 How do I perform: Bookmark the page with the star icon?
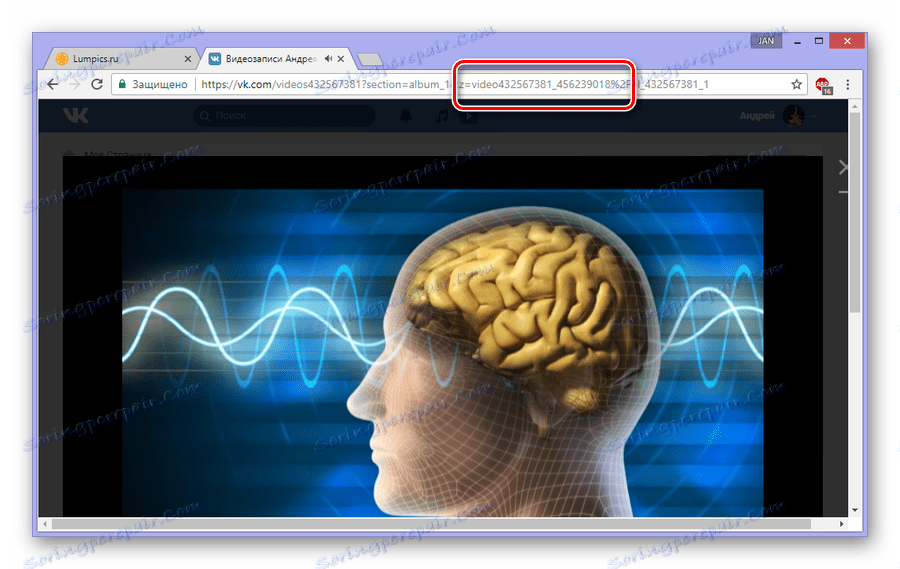coord(796,84)
